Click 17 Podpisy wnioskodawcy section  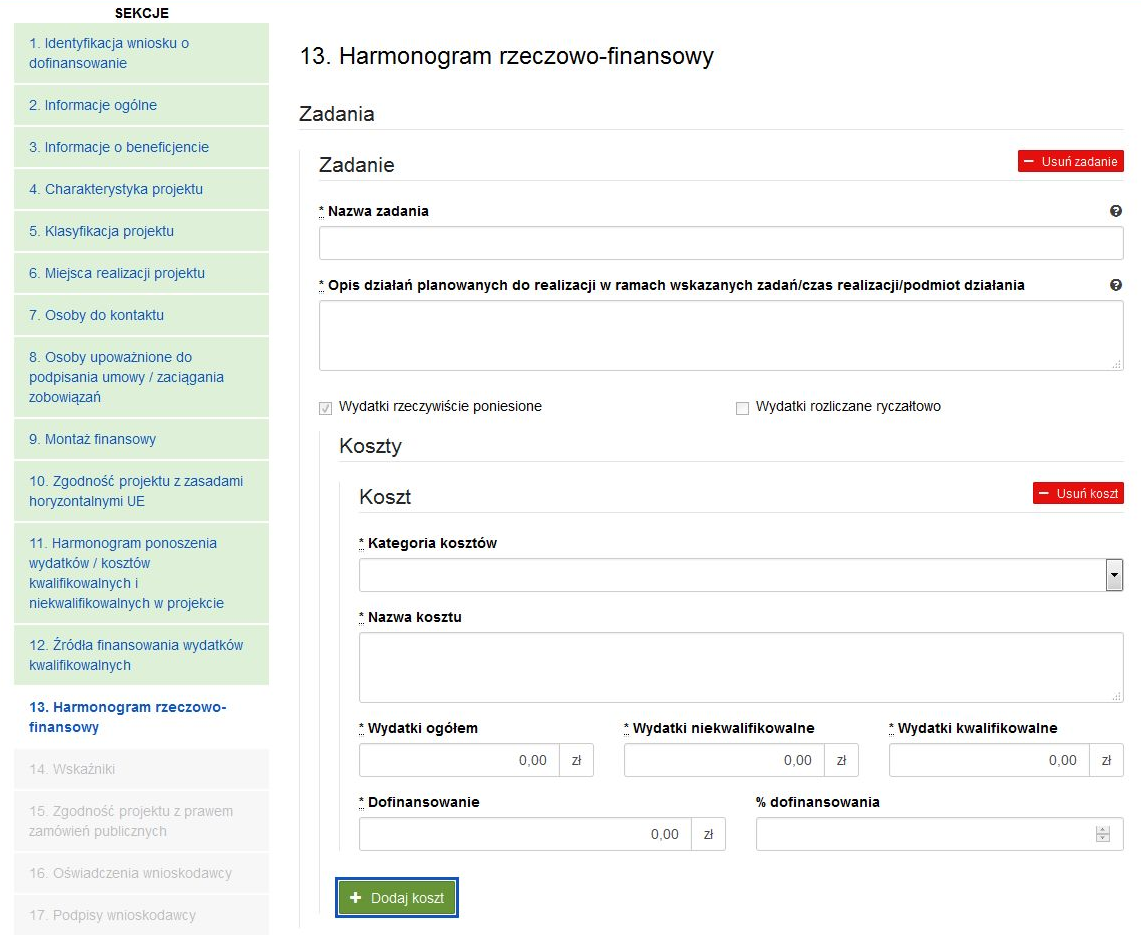[x=141, y=915]
